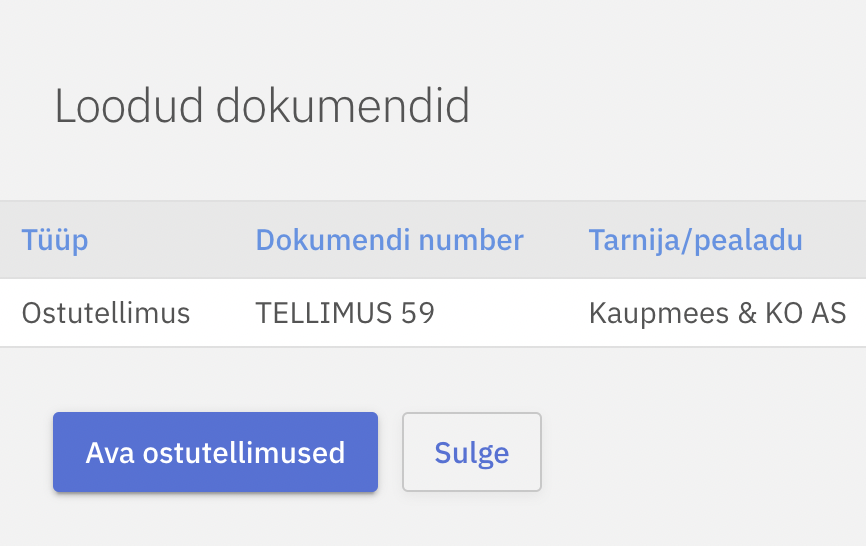Click supplier Kaupmees & KO AS cell
The image size is (866, 546).
(717, 313)
